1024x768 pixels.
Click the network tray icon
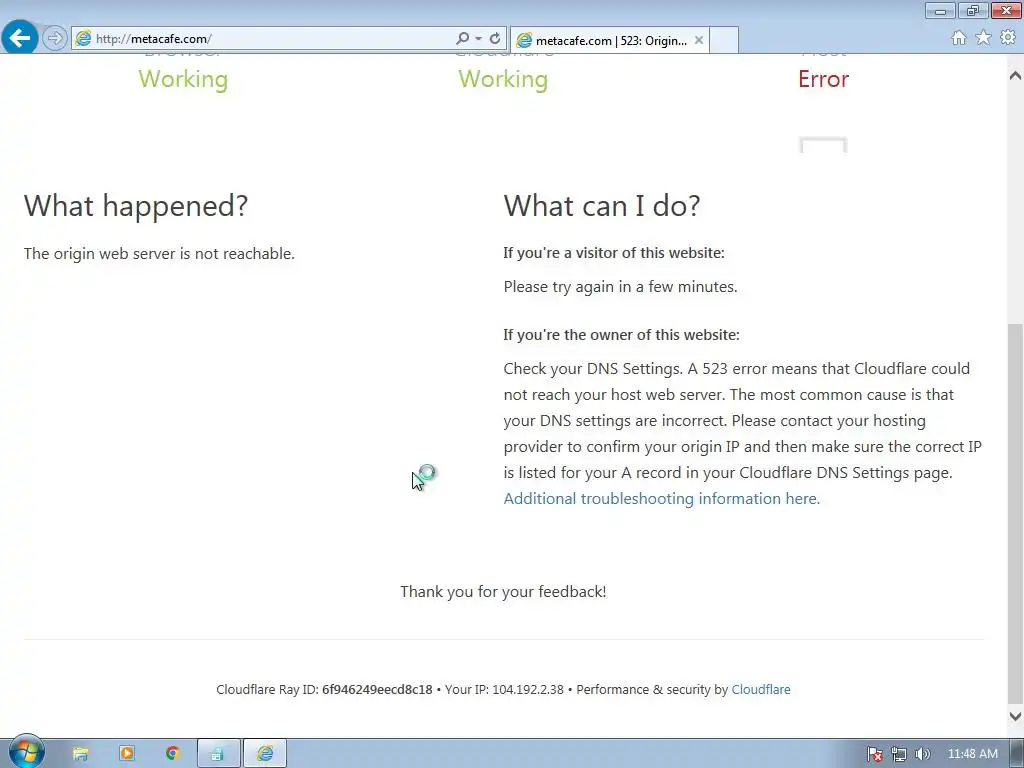tap(899, 754)
